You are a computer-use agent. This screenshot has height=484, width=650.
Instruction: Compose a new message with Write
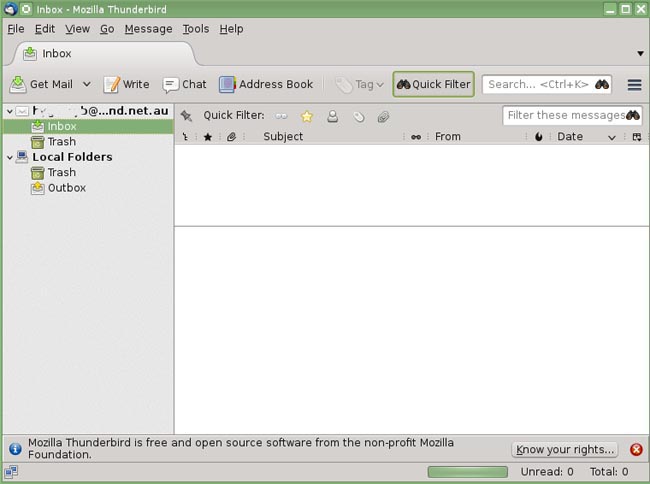pyautogui.click(x=126, y=85)
